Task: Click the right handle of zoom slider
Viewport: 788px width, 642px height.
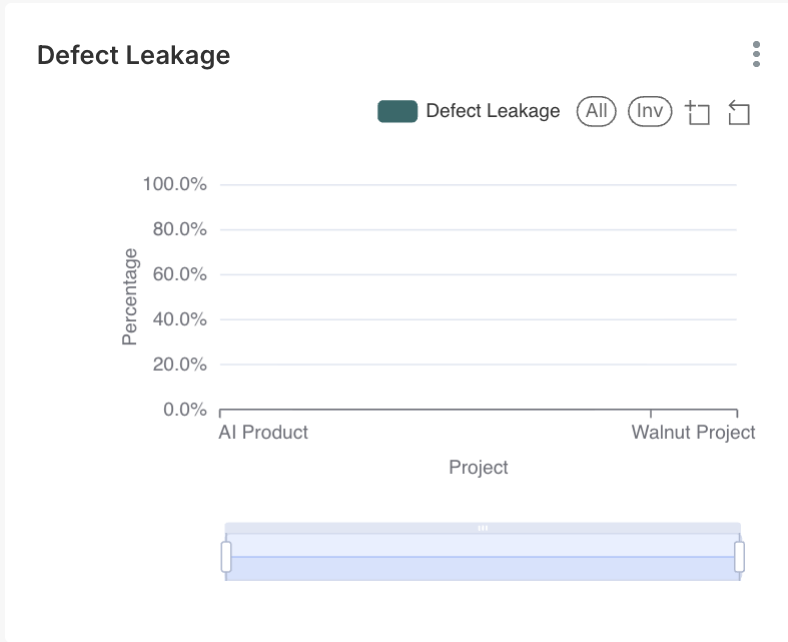Action: [x=740, y=556]
